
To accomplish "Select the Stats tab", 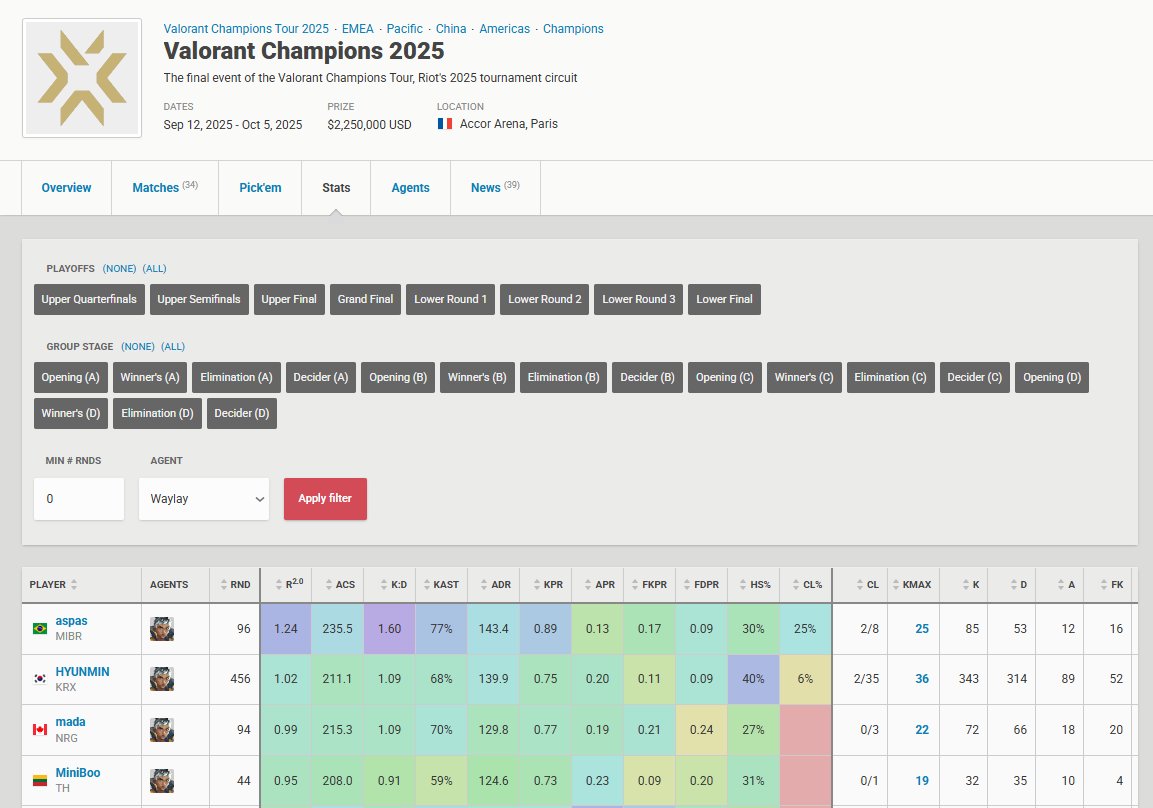I will 336,187.
